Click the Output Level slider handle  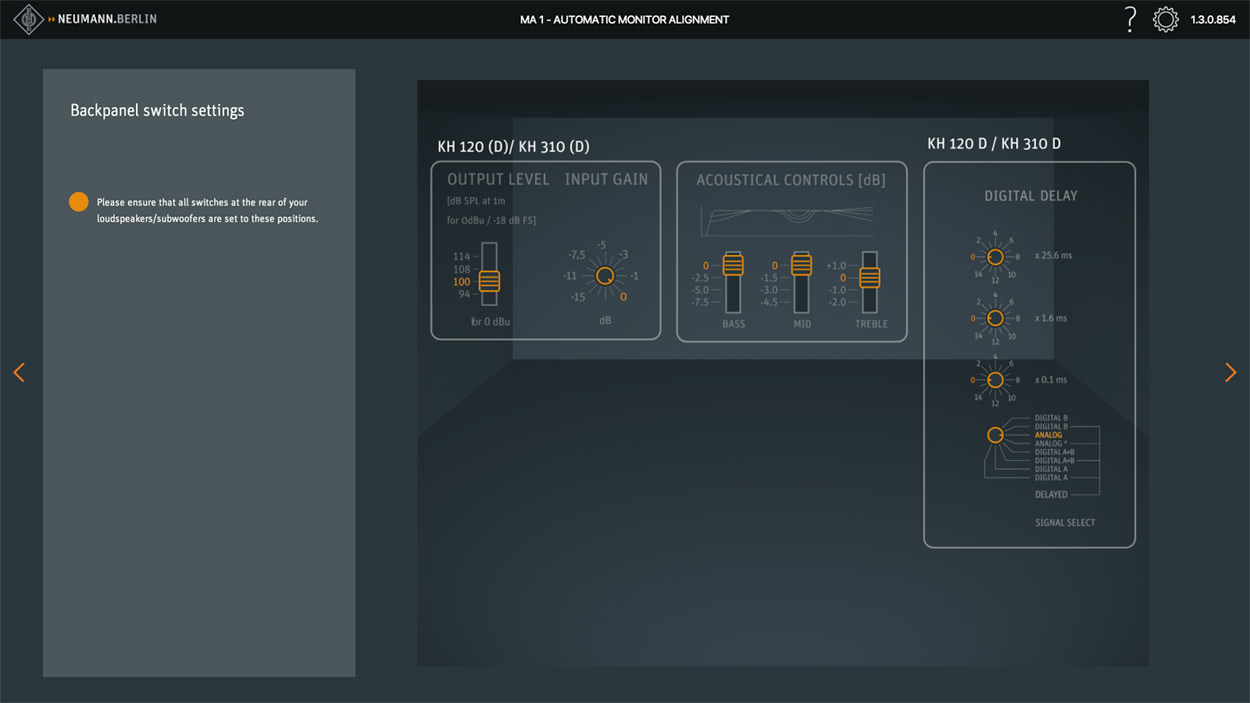[x=489, y=281]
